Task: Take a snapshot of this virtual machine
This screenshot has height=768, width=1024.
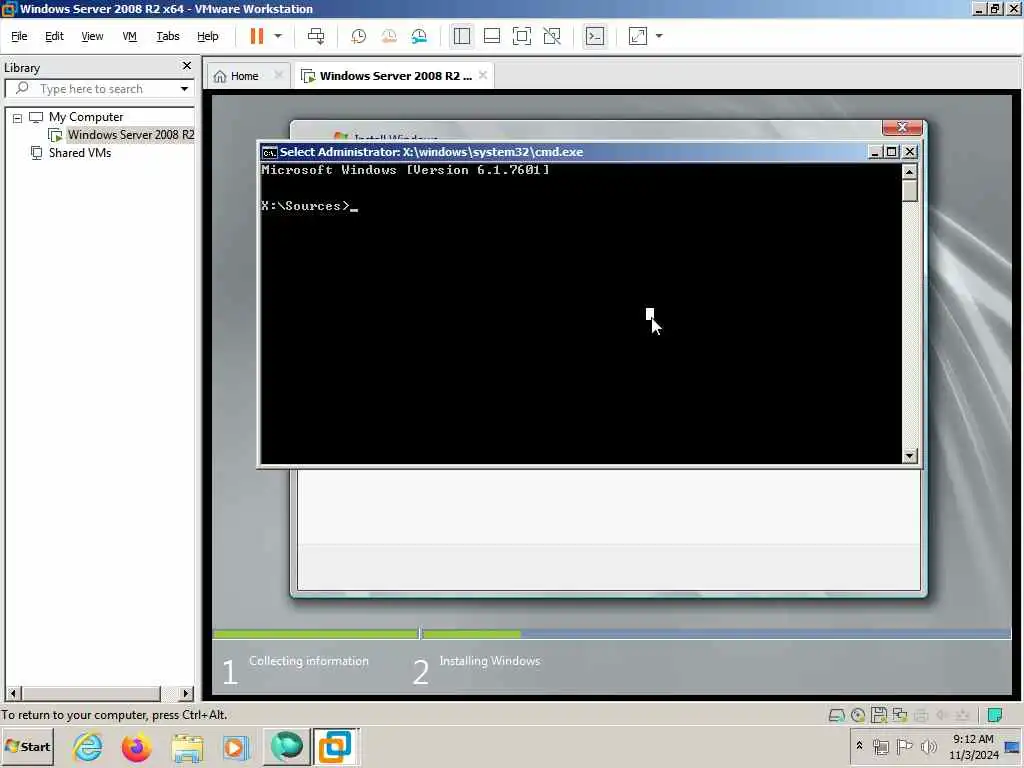Action: [358, 36]
